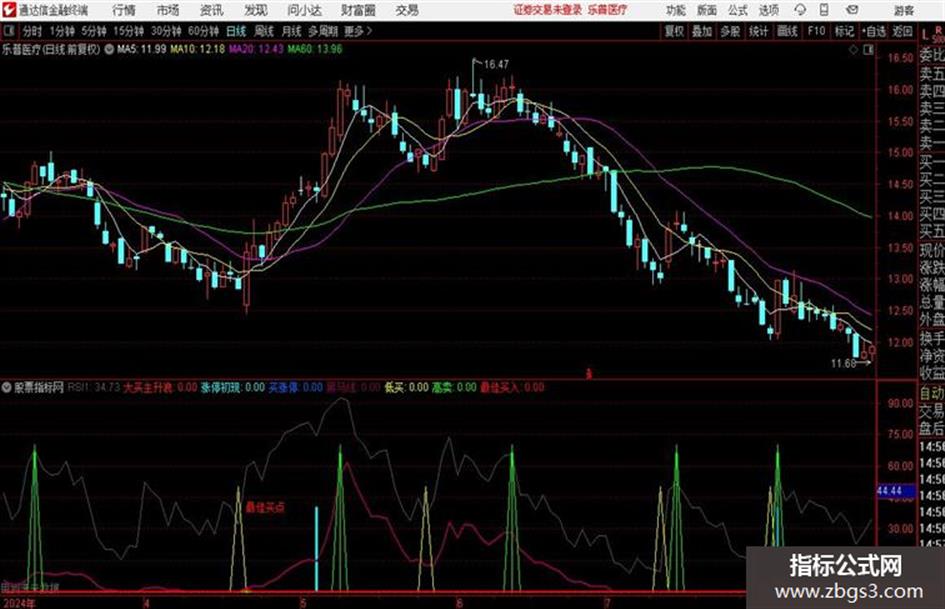Switch to the 周线 tab
The image size is (945, 609).
point(264,31)
